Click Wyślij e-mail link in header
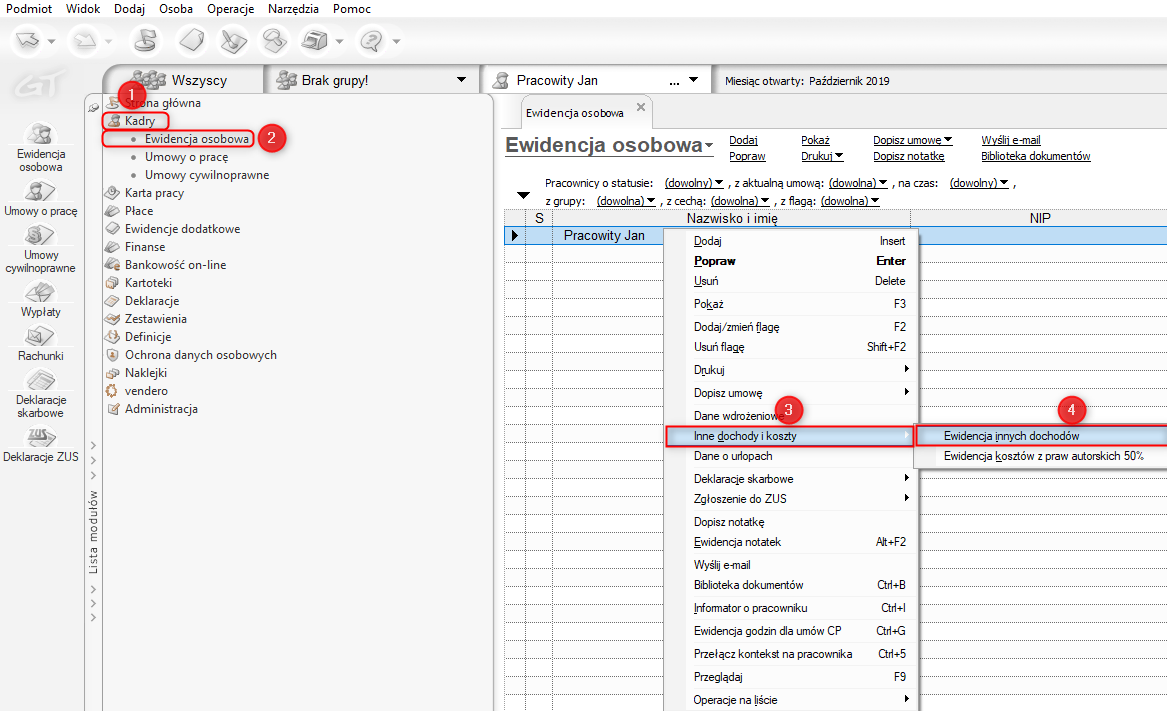Viewport: 1167px width, 711px height. (x=1011, y=140)
